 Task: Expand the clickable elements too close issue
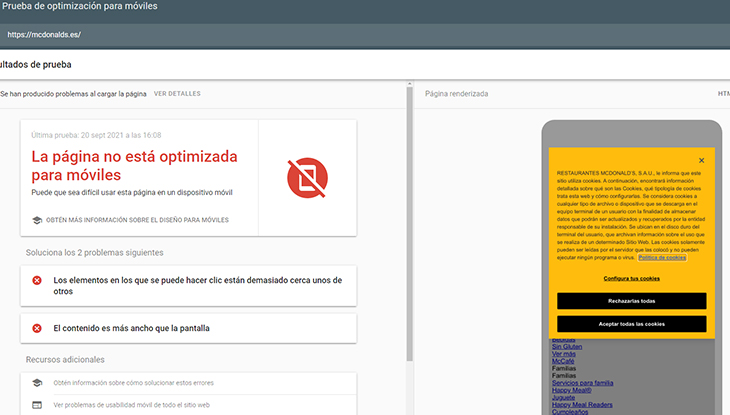tap(189, 286)
